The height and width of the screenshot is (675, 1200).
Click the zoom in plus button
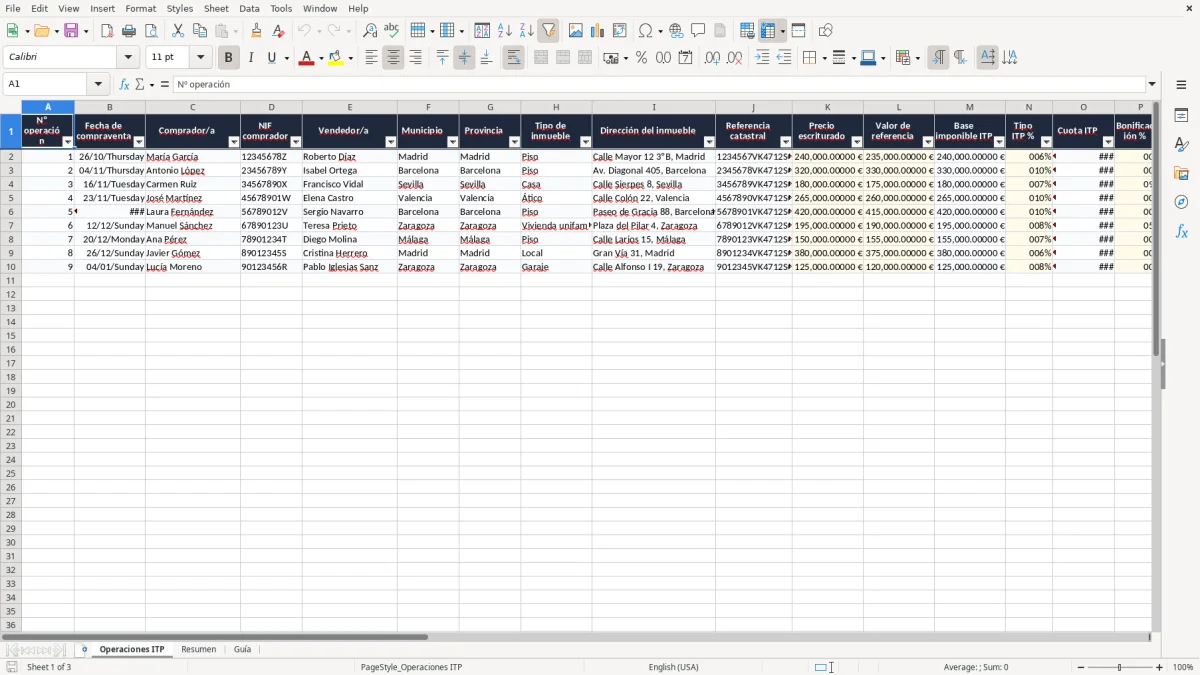pos(1160,667)
